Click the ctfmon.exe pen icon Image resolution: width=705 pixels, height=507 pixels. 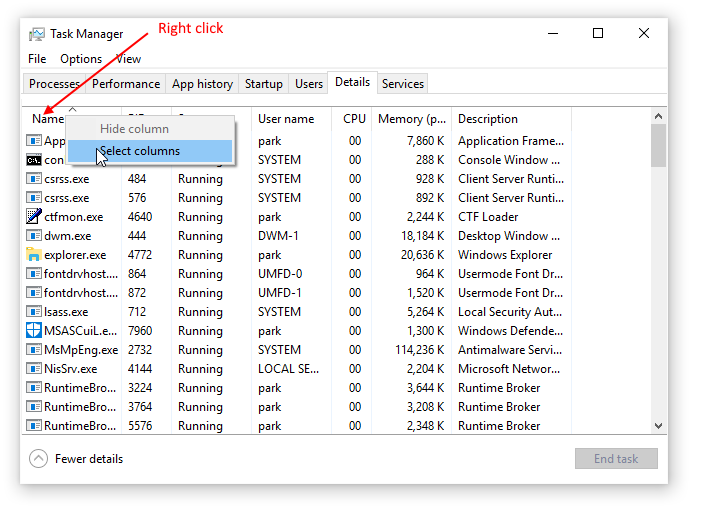[34, 217]
